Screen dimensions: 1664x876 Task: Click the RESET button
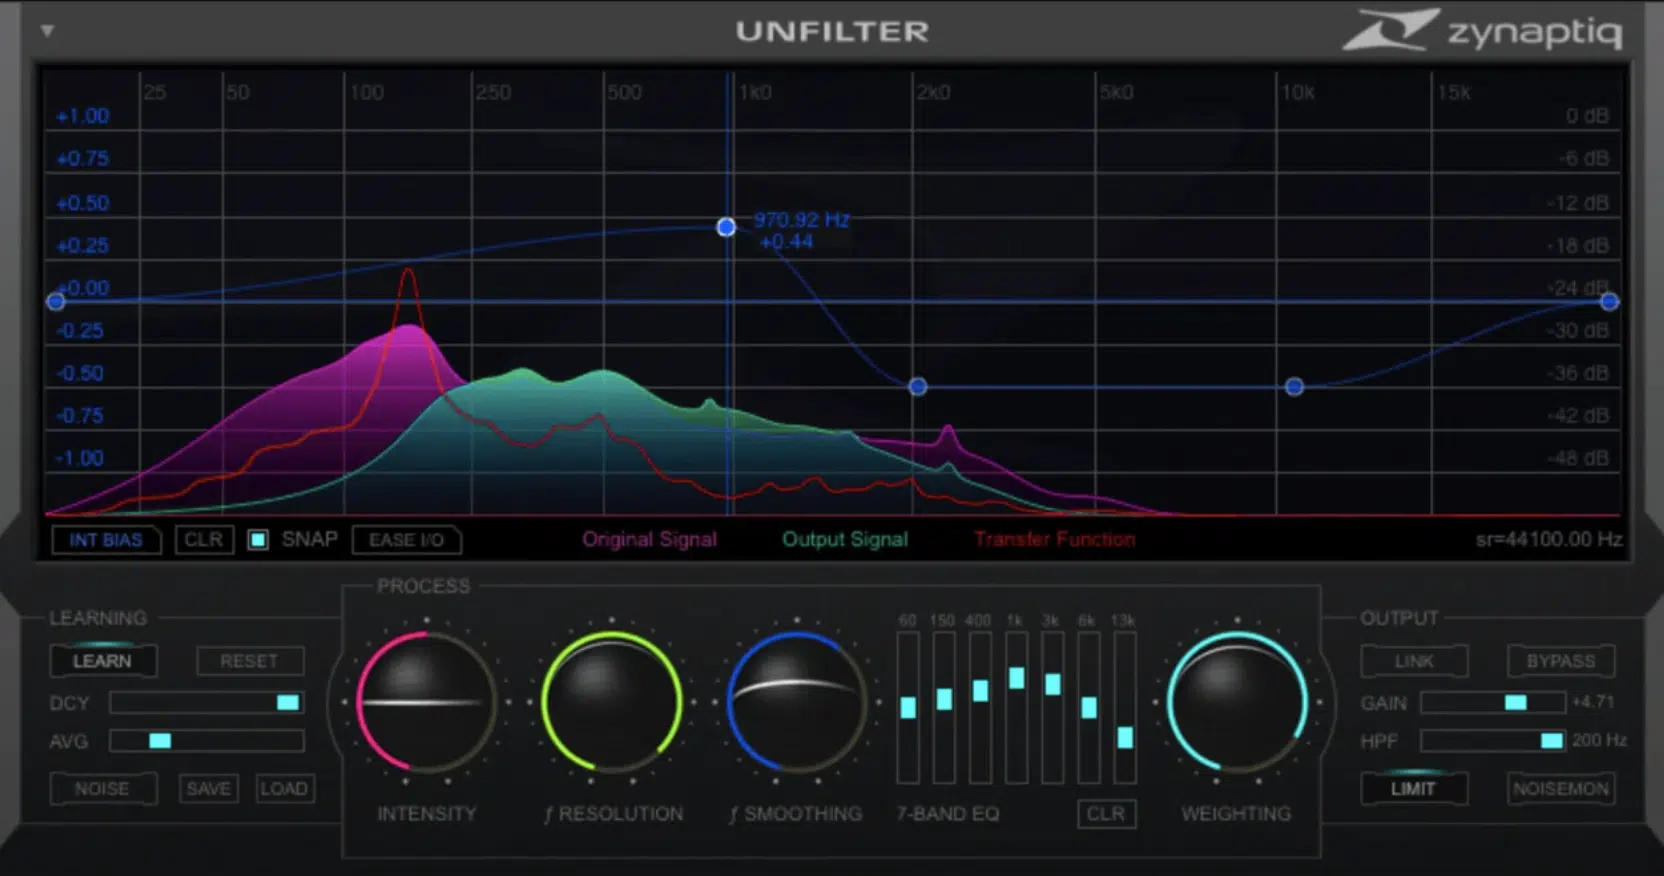pyautogui.click(x=249, y=661)
